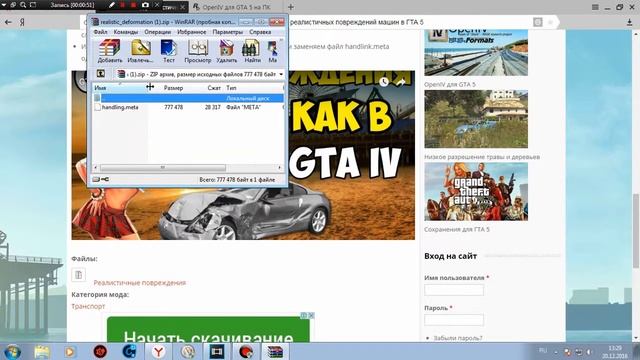Screen dimensions: 640x360
Task: Open the OpenIV для GTA 5 link
Action: coord(450,84)
